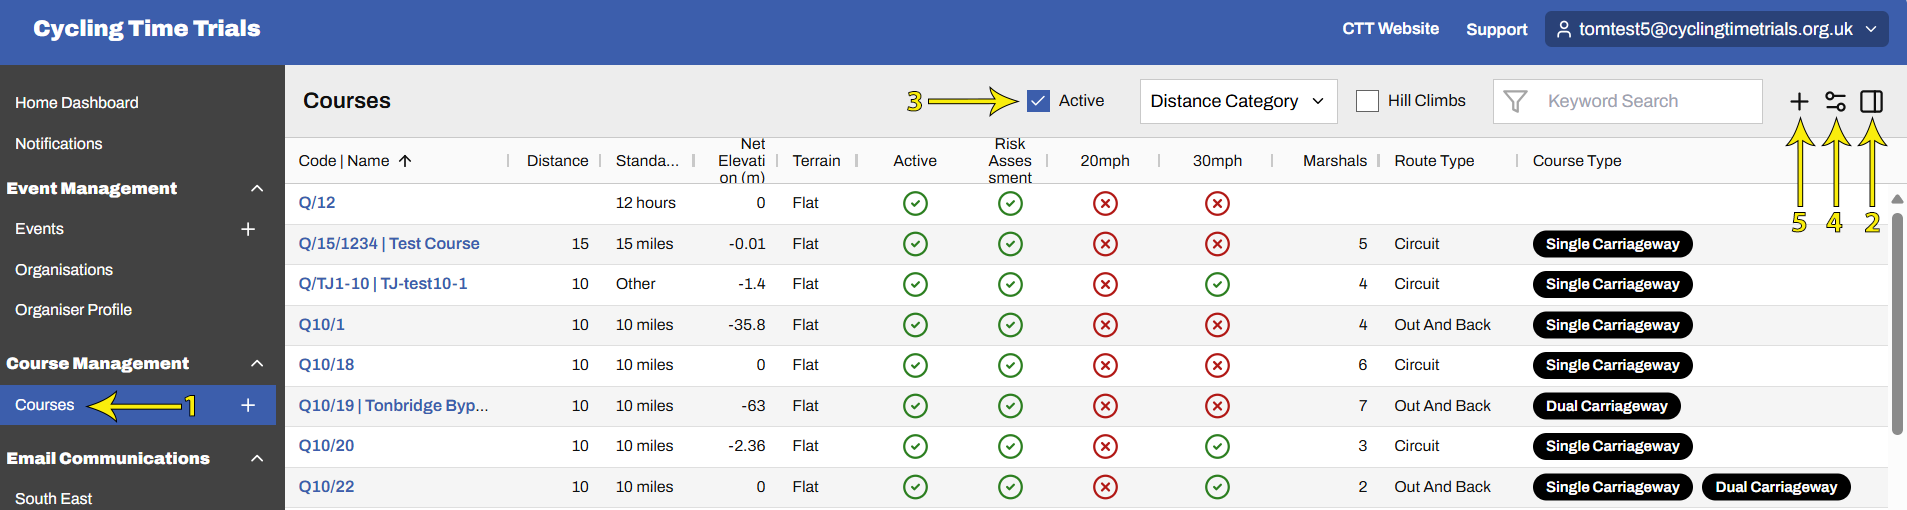The width and height of the screenshot is (1907, 510).
Task: Enable the Hill Climbs checkbox
Action: point(1367,101)
